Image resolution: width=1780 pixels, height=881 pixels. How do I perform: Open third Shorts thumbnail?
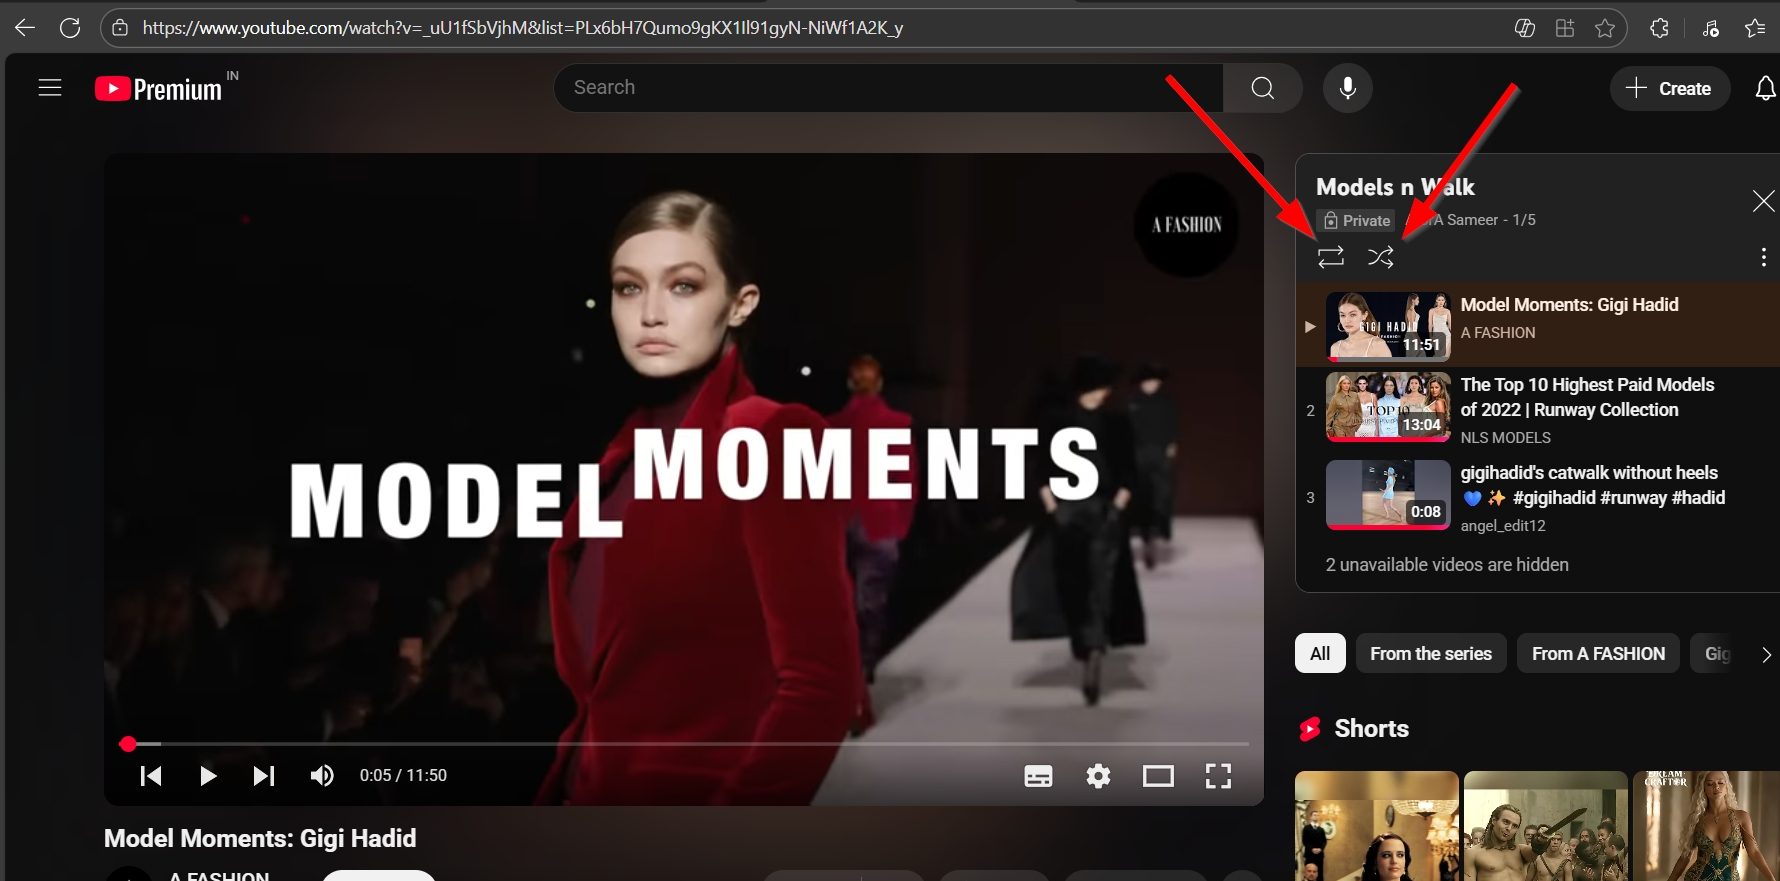1707,826
